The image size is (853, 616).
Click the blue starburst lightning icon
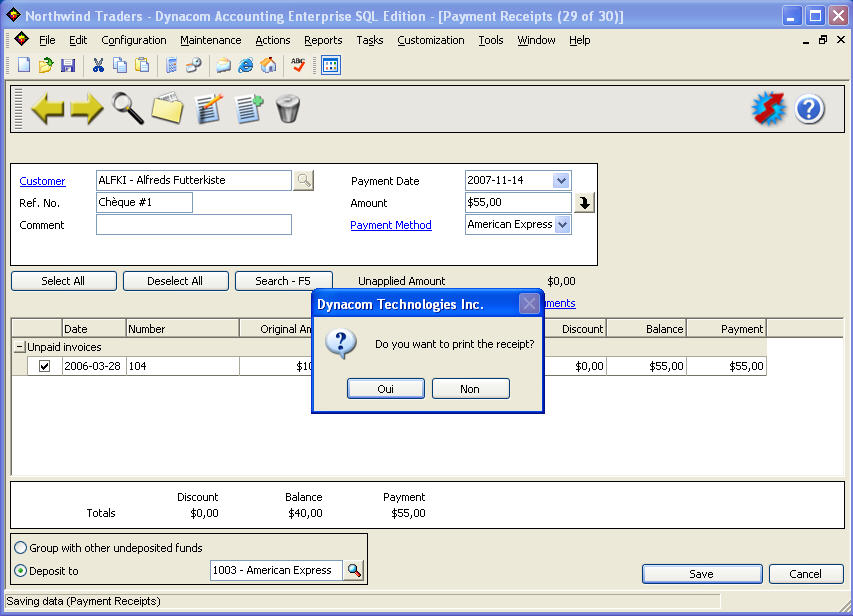tap(769, 108)
